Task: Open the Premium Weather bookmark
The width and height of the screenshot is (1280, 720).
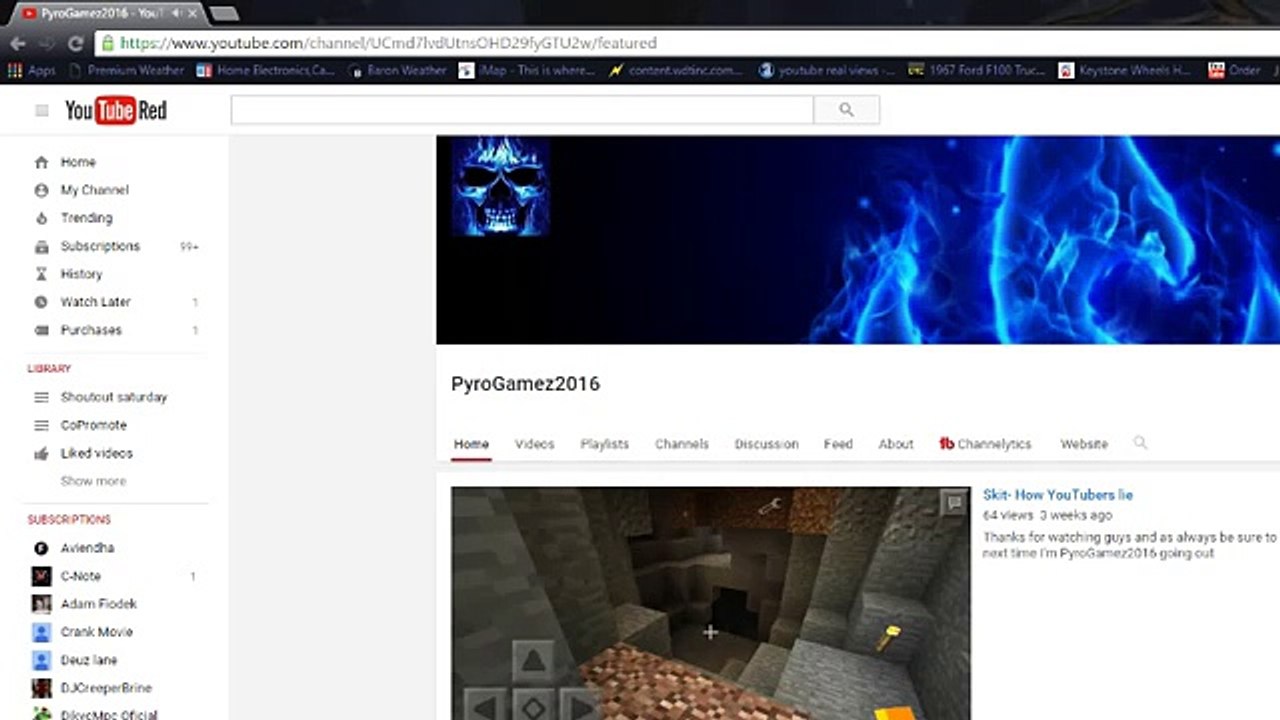Action: pos(127,70)
